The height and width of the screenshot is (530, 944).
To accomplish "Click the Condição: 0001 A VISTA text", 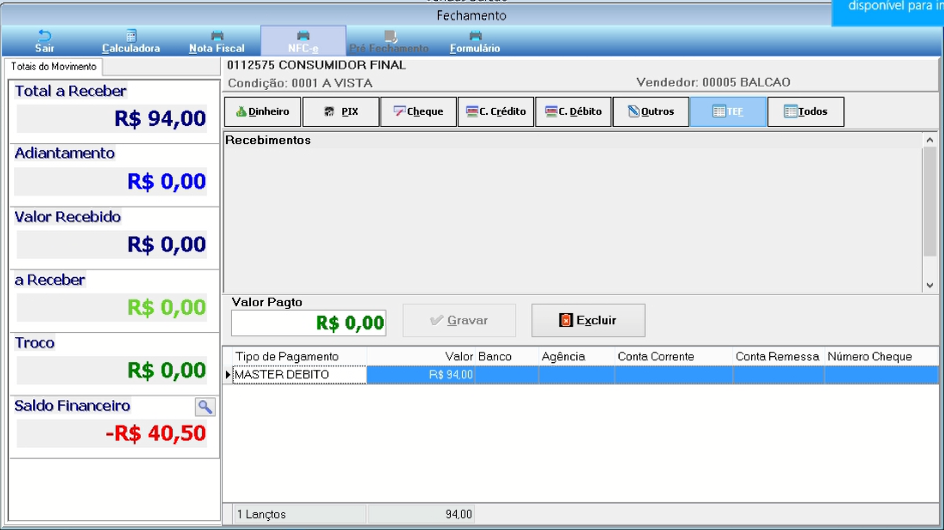I will tap(300, 83).
